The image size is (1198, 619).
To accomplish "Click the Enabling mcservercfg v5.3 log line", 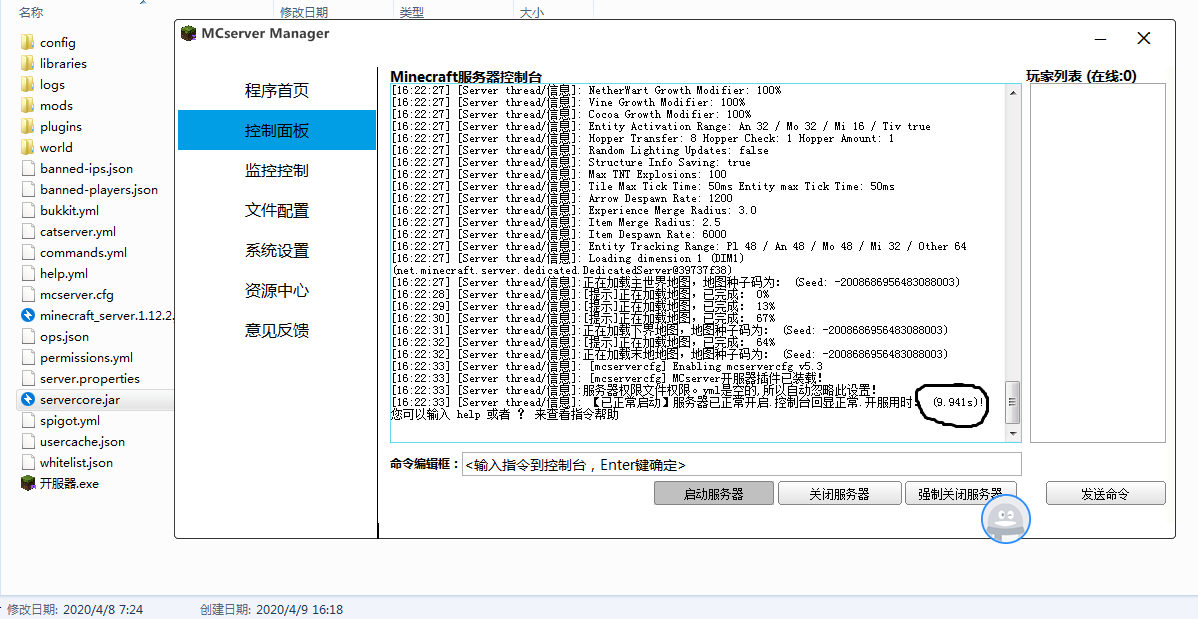I will tap(607, 366).
